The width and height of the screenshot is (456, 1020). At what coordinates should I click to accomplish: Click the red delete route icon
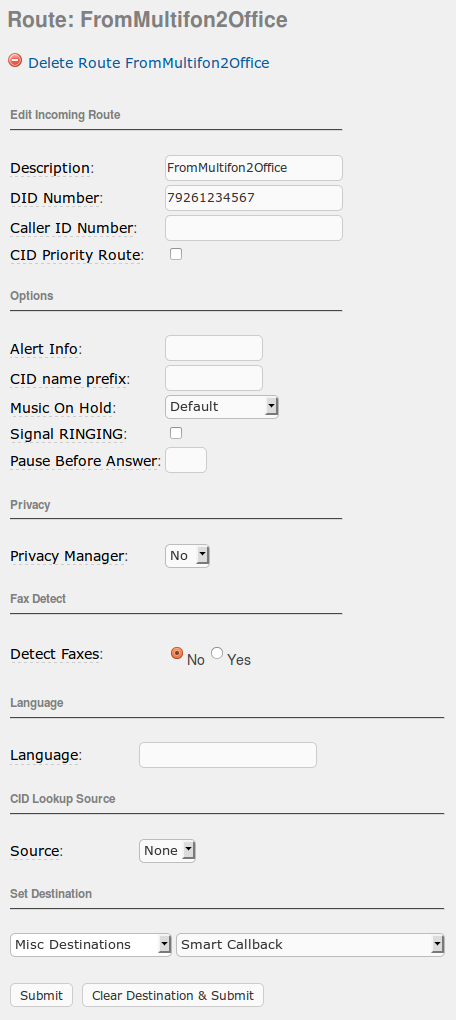tap(15, 60)
